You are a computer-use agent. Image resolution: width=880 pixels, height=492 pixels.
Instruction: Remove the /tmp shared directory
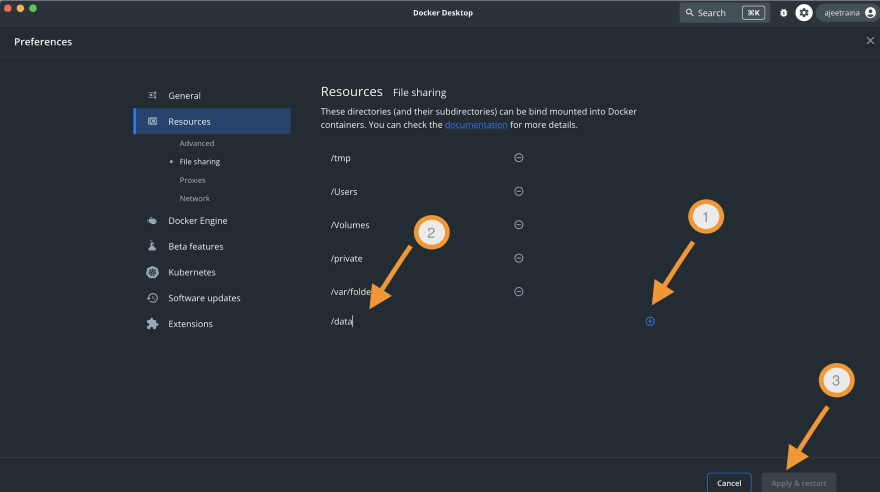tap(519, 158)
